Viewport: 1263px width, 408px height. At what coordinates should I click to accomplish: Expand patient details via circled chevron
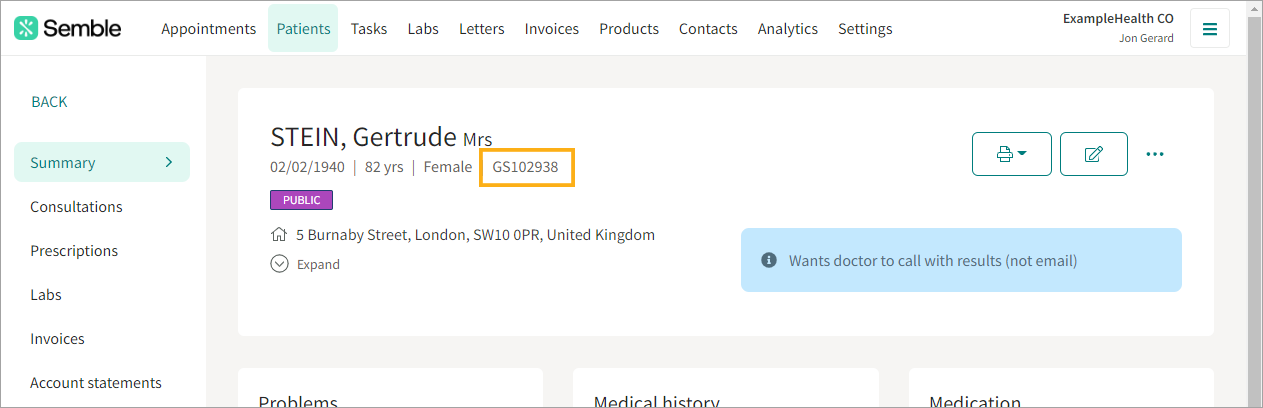pos(280,264)
